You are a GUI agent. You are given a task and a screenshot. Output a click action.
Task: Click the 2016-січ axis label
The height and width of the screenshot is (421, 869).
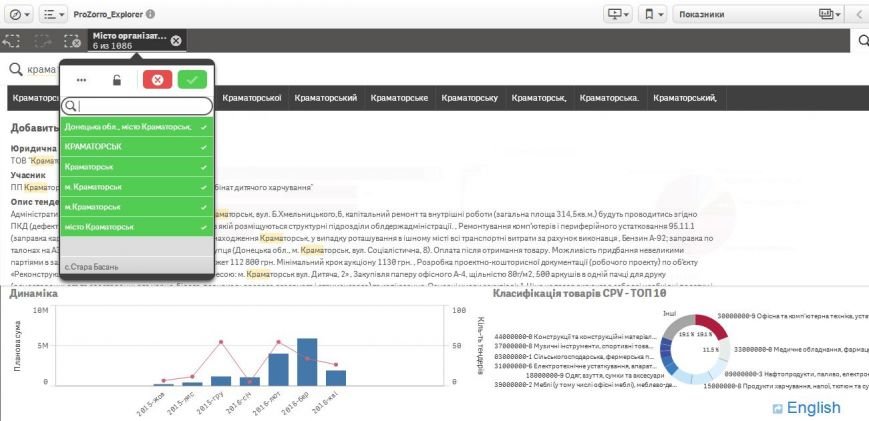click(x=239, y=402)
